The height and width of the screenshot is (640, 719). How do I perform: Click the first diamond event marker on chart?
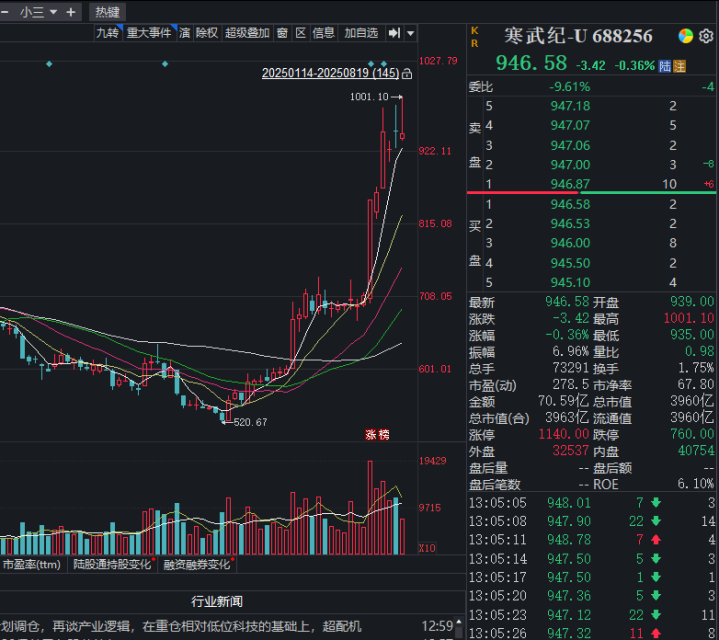(49, 64)
